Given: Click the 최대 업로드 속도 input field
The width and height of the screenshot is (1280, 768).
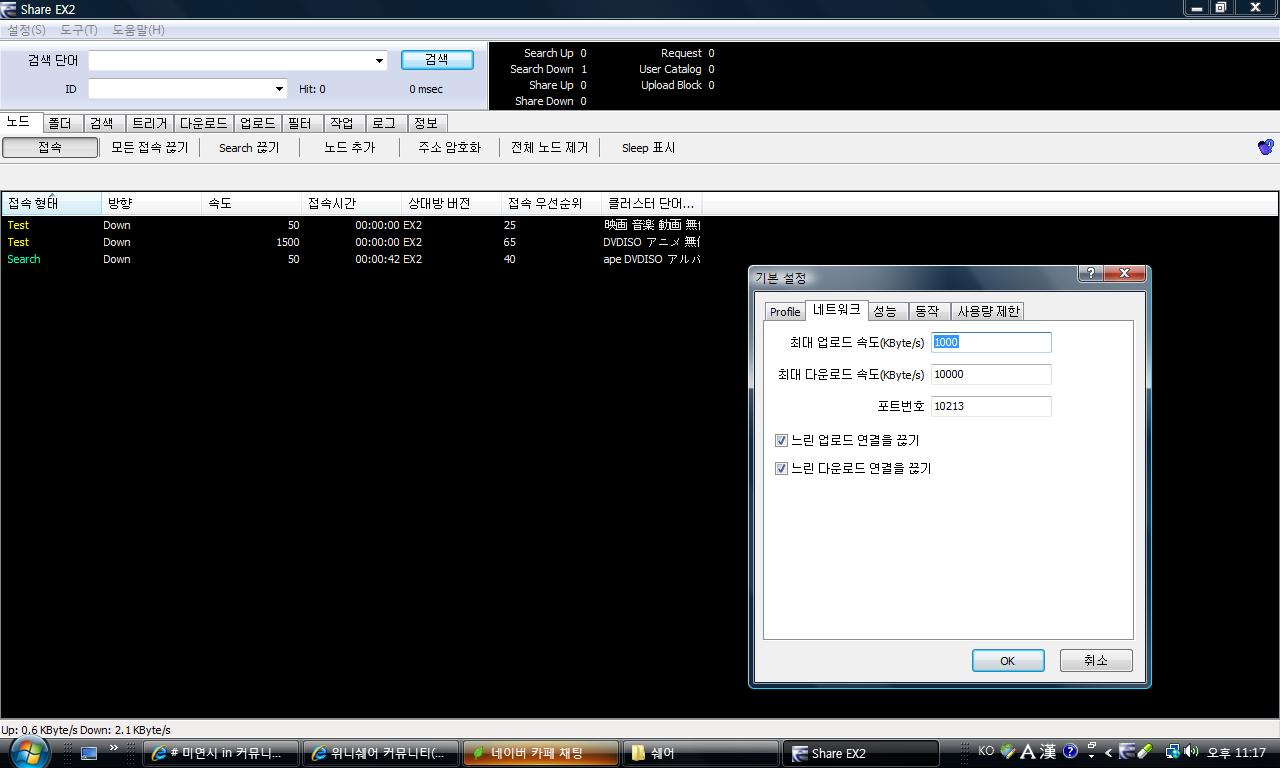Looking at the screenshot, I should tap(991, 342).
